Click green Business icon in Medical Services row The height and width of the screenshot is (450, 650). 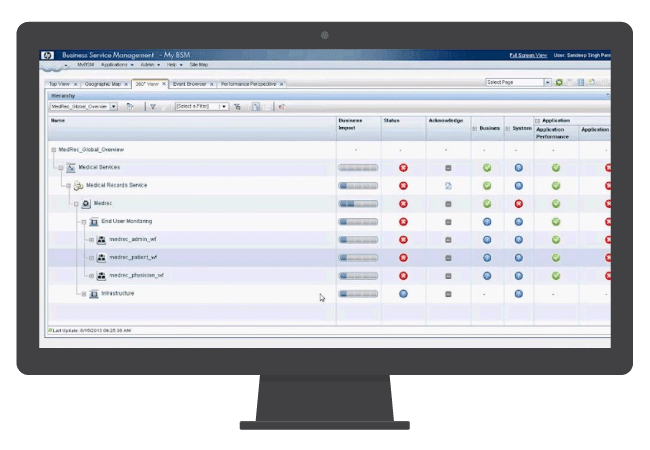[487, 168]
